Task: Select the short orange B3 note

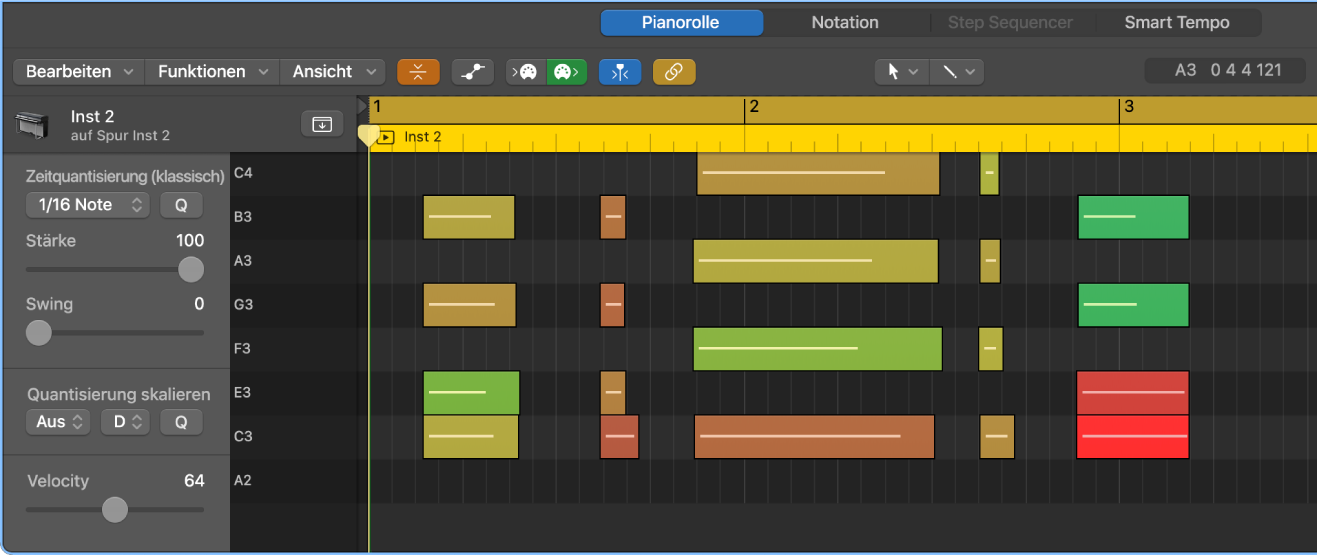Action: coord(613,217)
